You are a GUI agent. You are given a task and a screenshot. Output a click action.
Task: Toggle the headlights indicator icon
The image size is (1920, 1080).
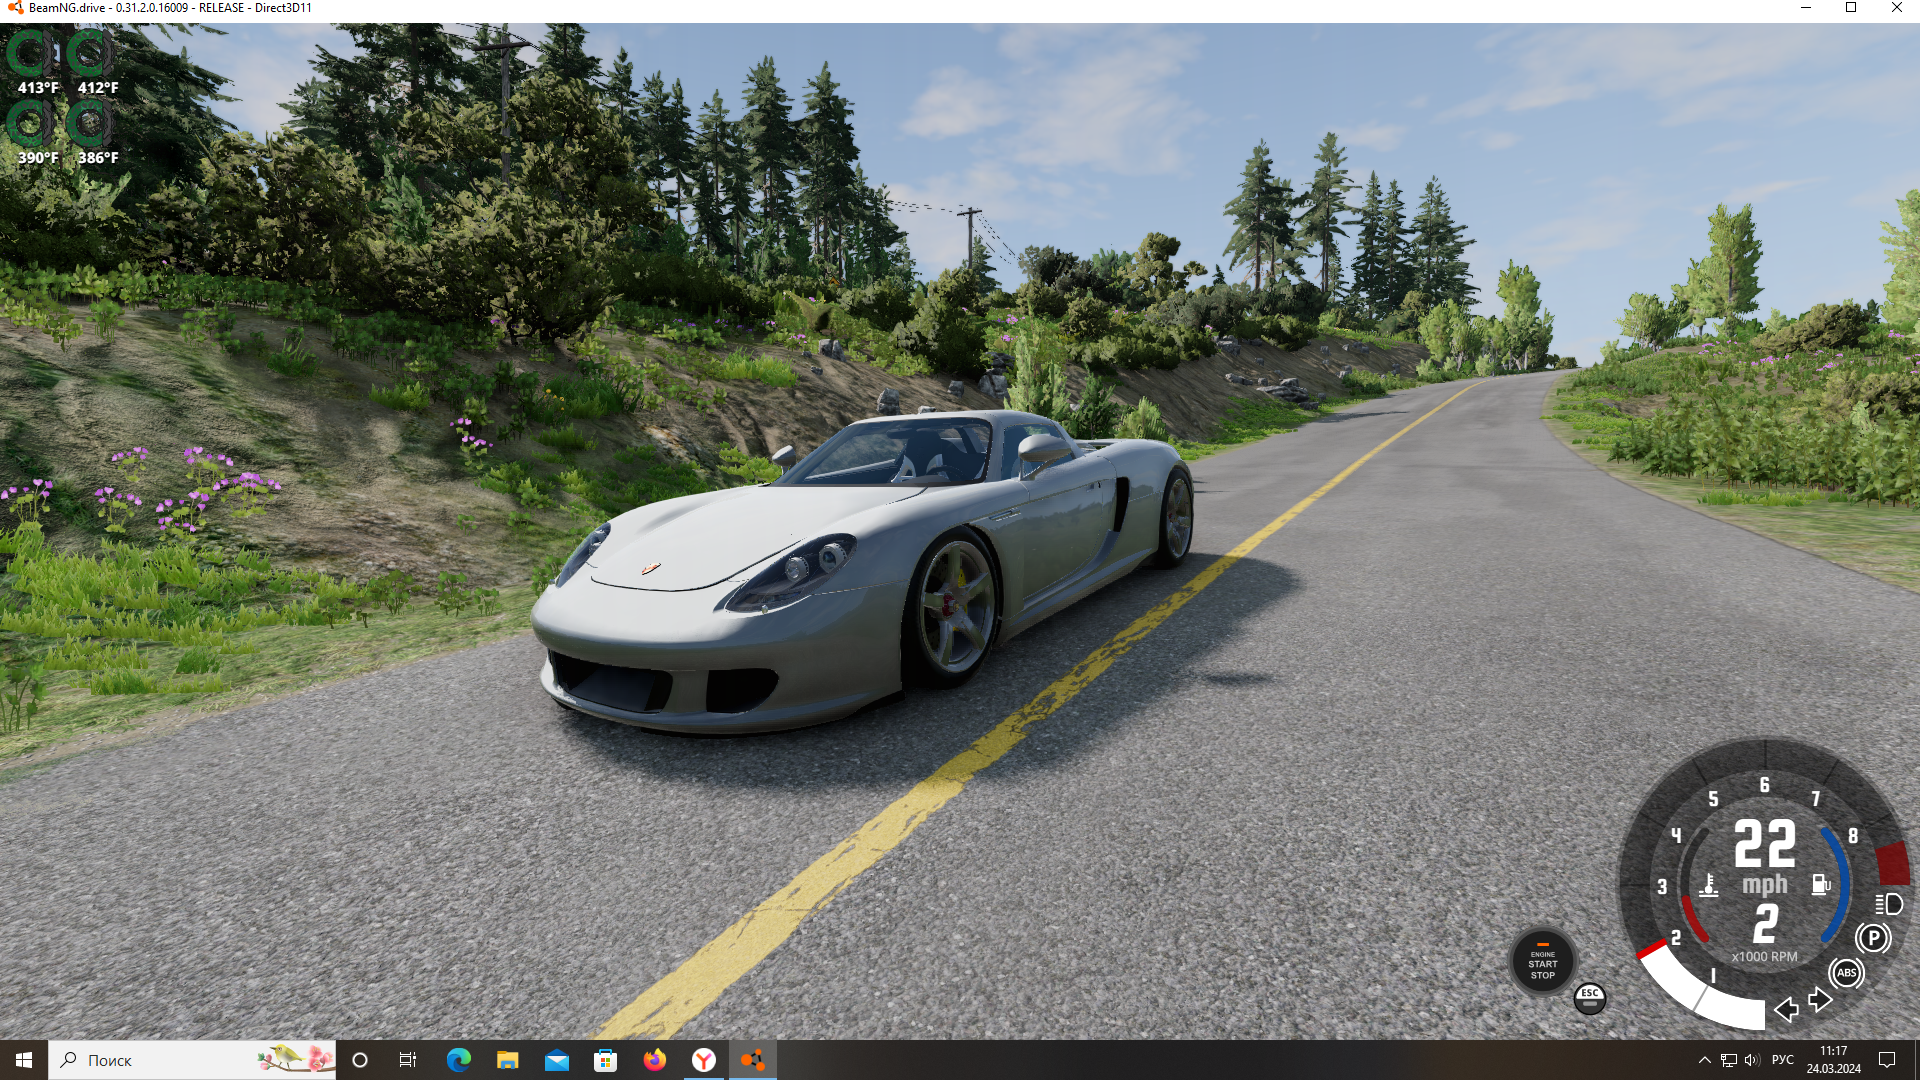[1889, 904]
